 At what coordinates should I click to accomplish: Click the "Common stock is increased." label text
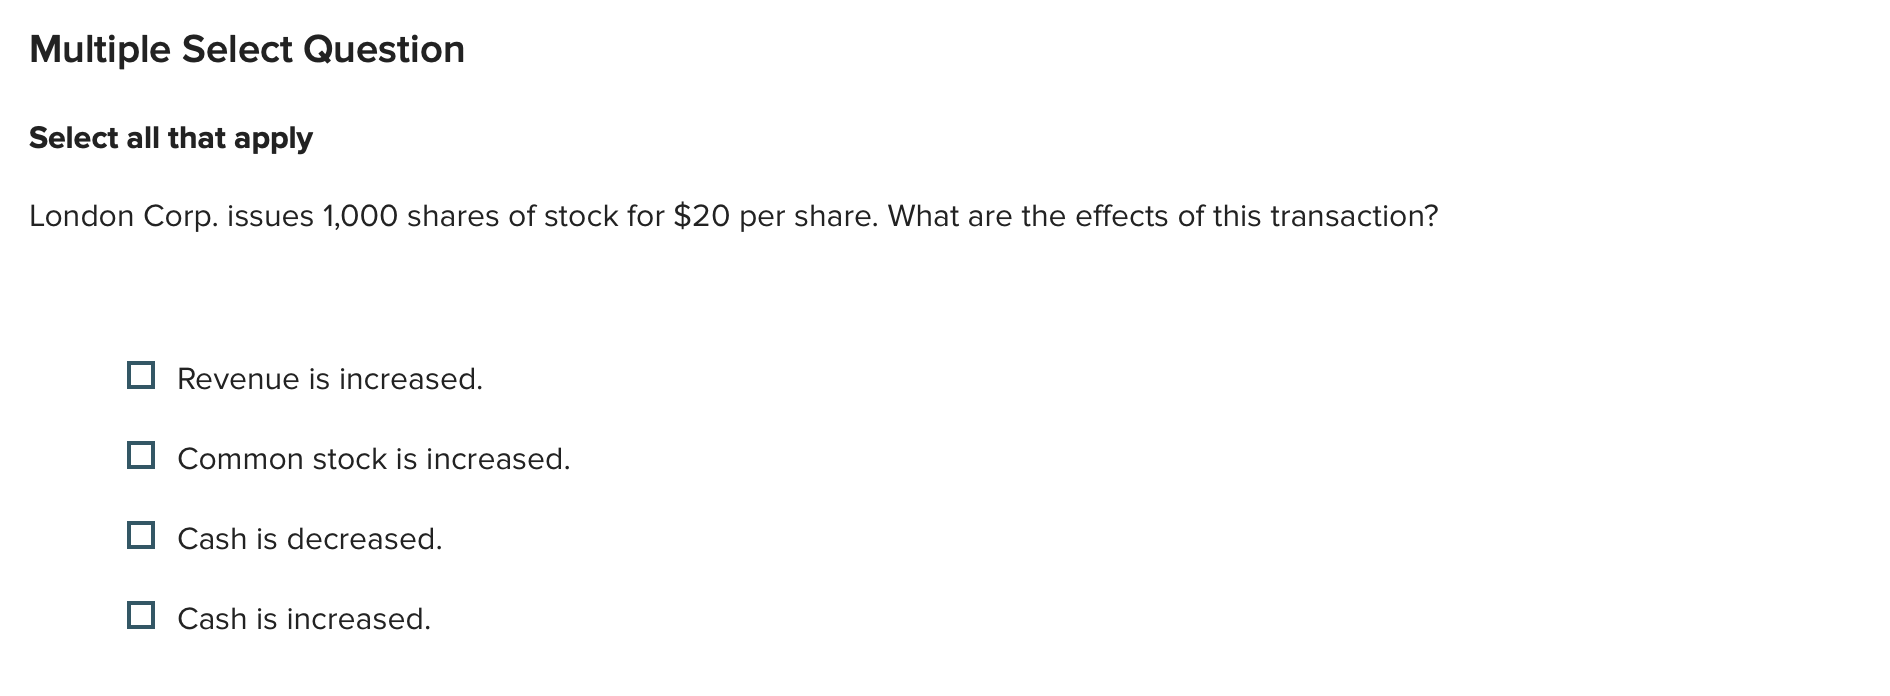(x=374, y=458)
